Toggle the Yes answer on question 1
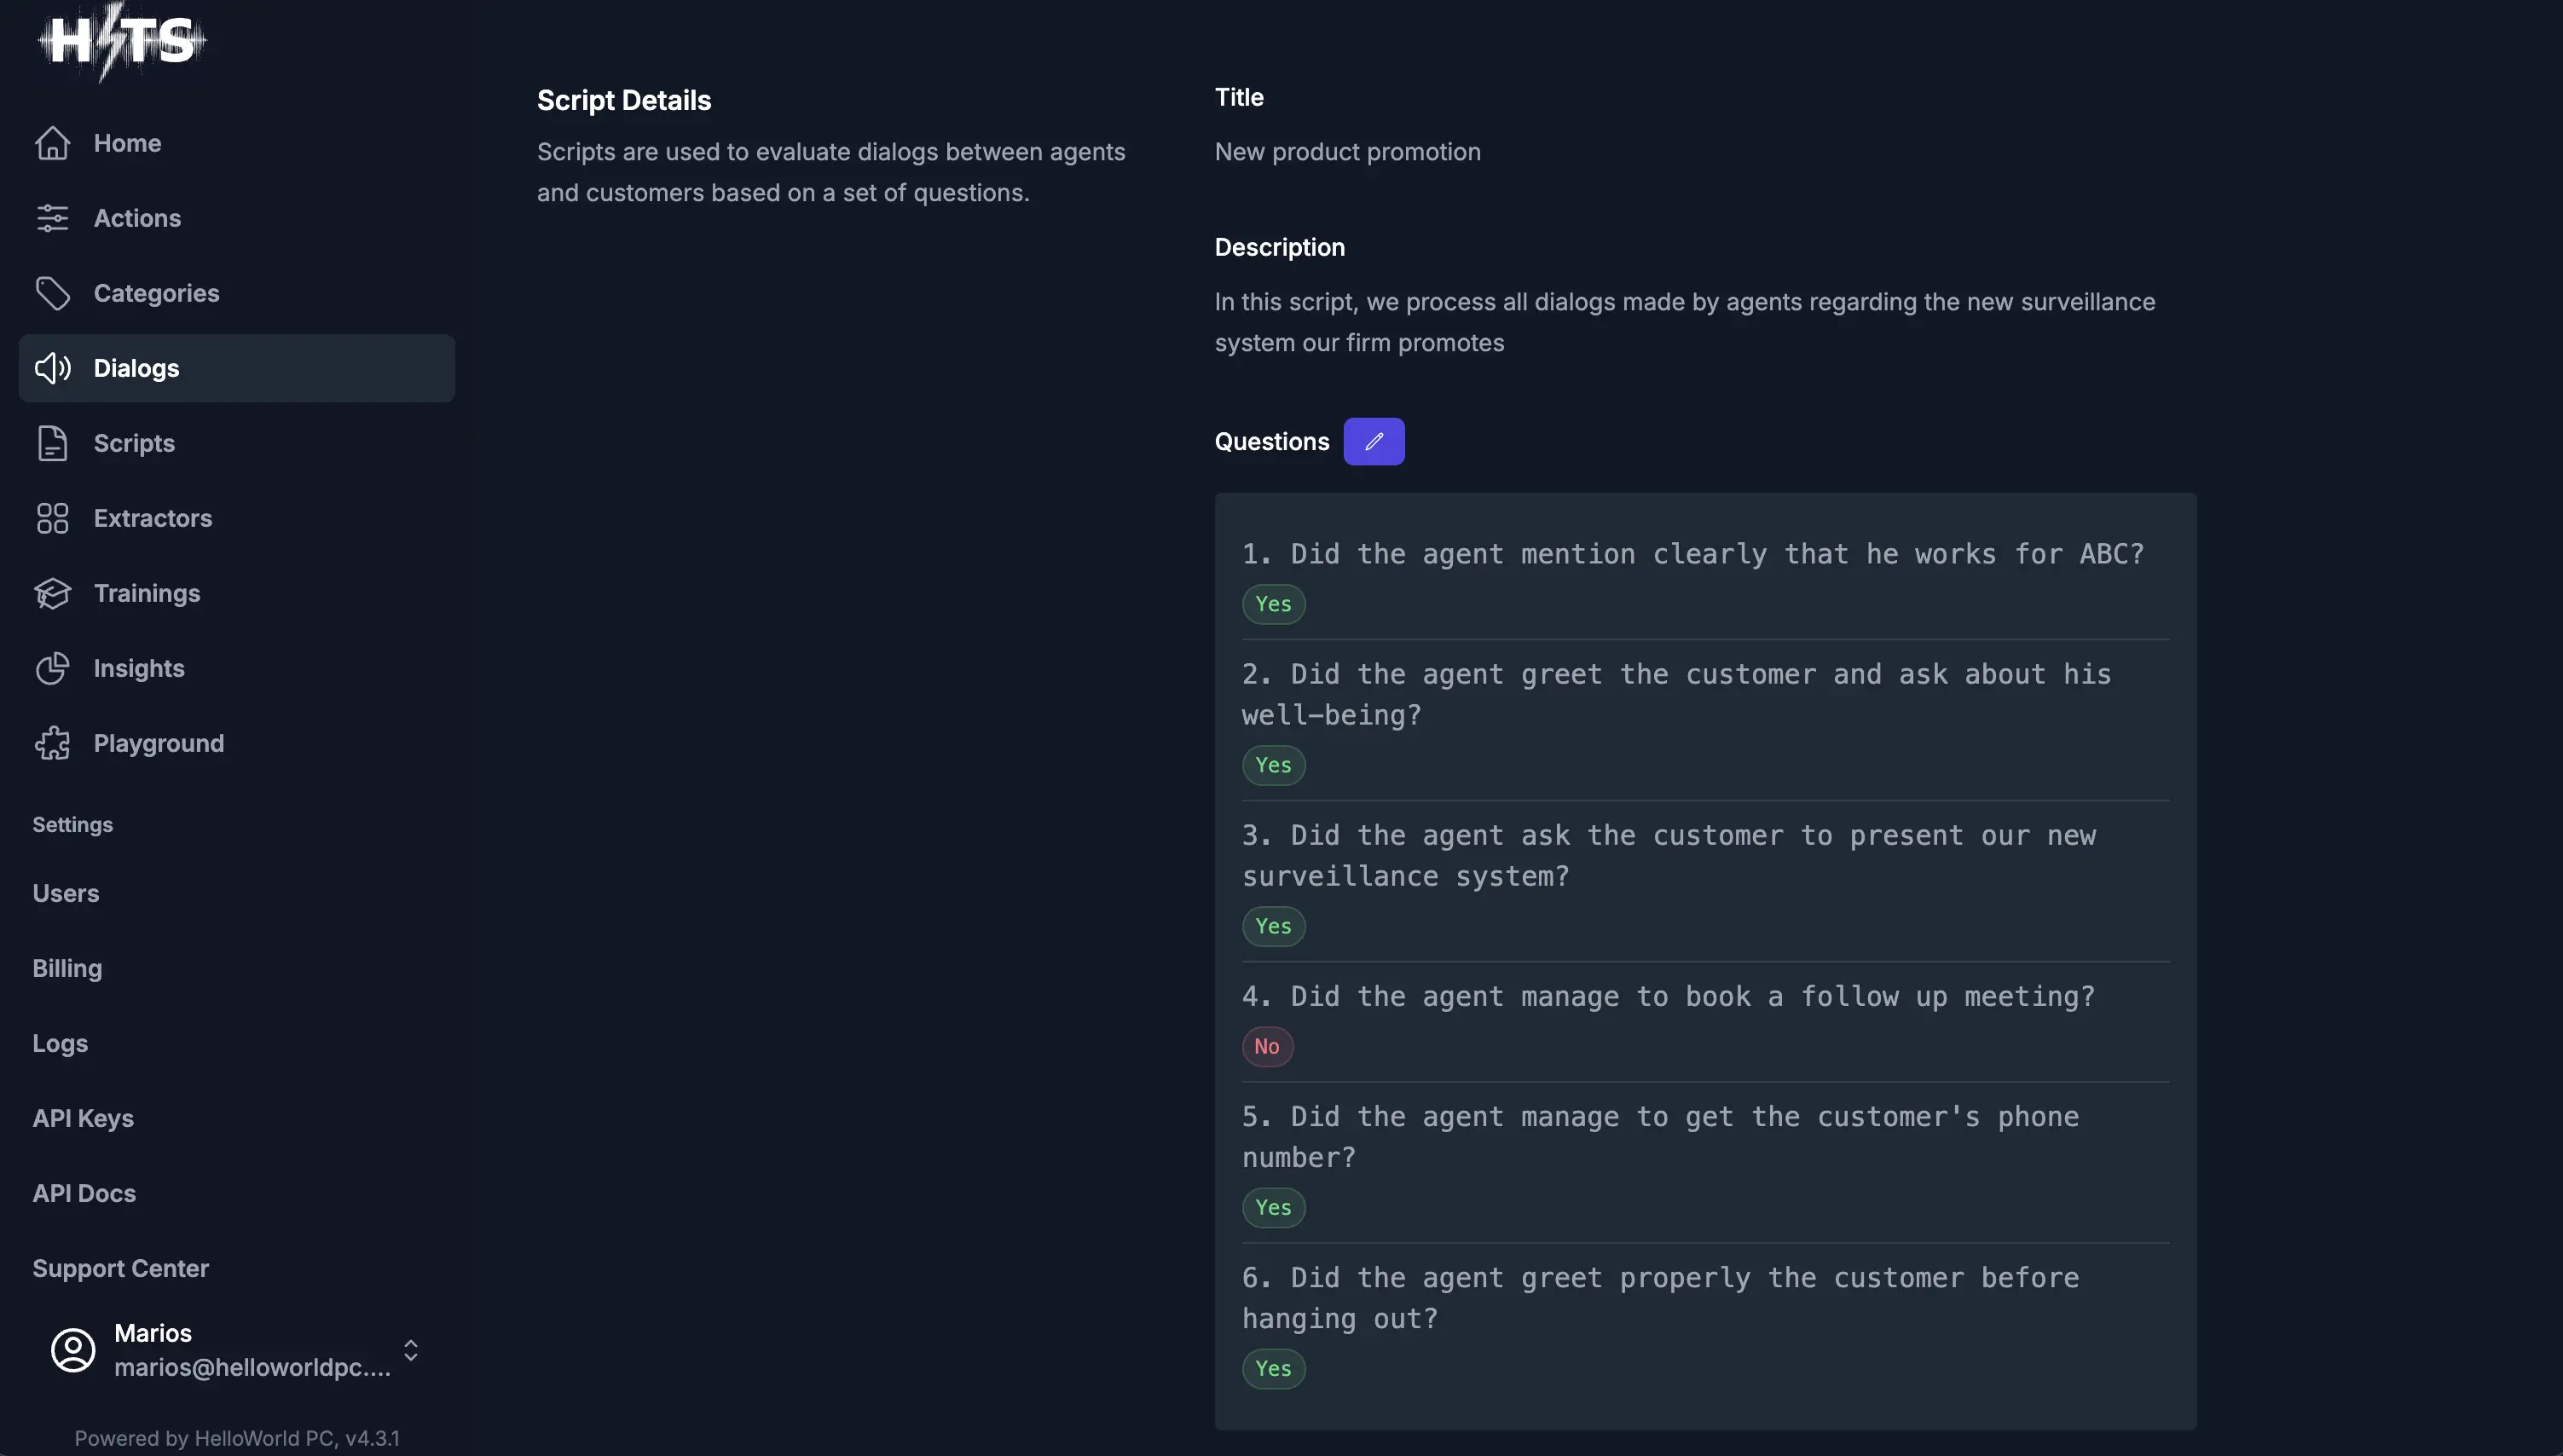The height and width of the screenshot is (1456, 2563). [x=1272, y=604]
